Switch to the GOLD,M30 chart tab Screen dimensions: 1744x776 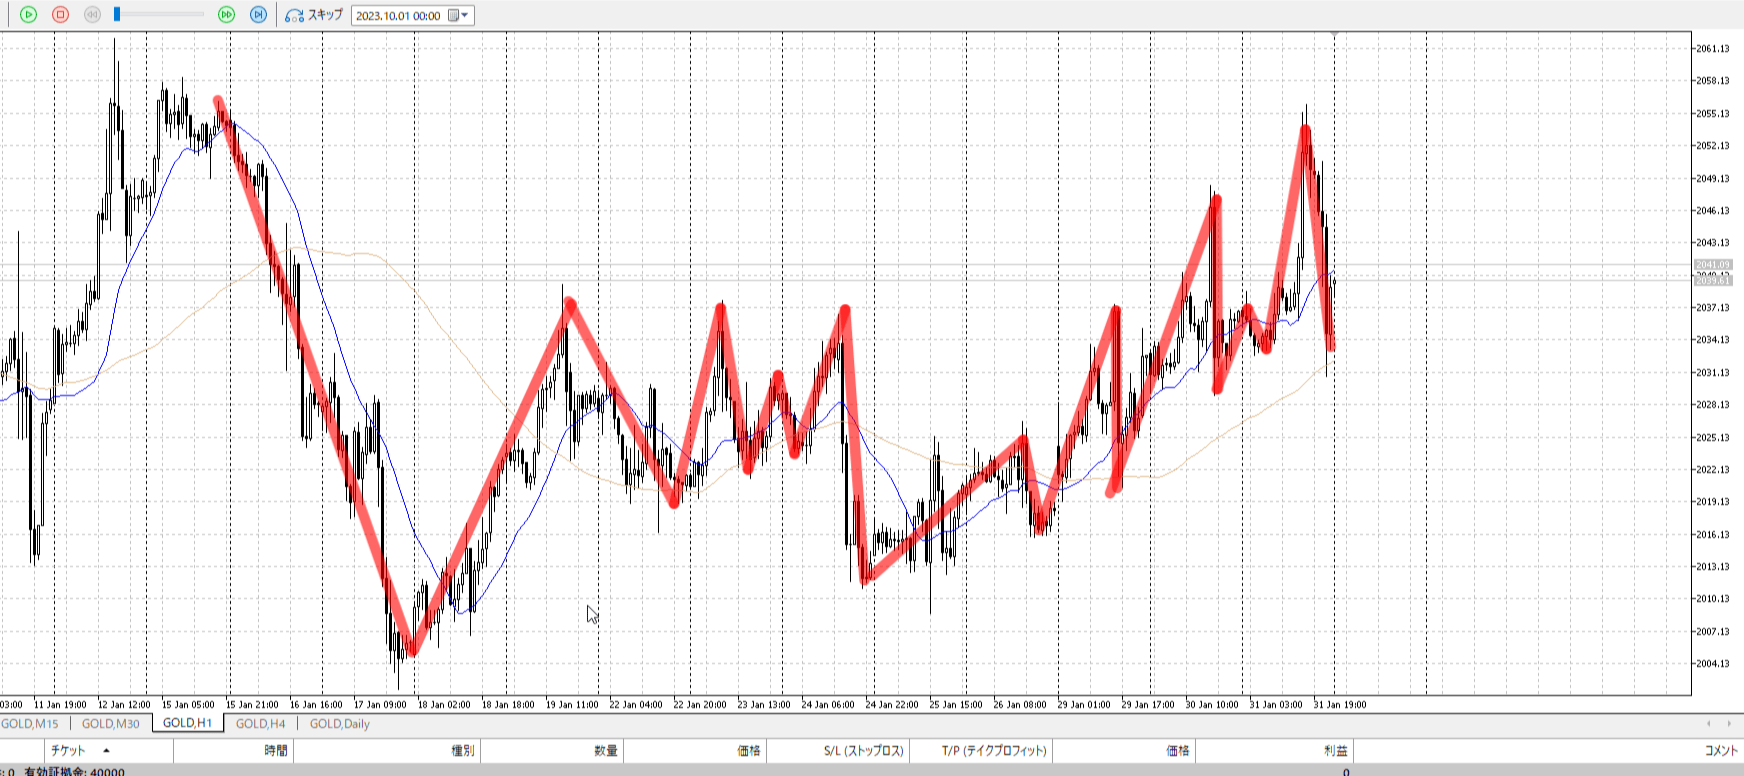coord(110,724)
